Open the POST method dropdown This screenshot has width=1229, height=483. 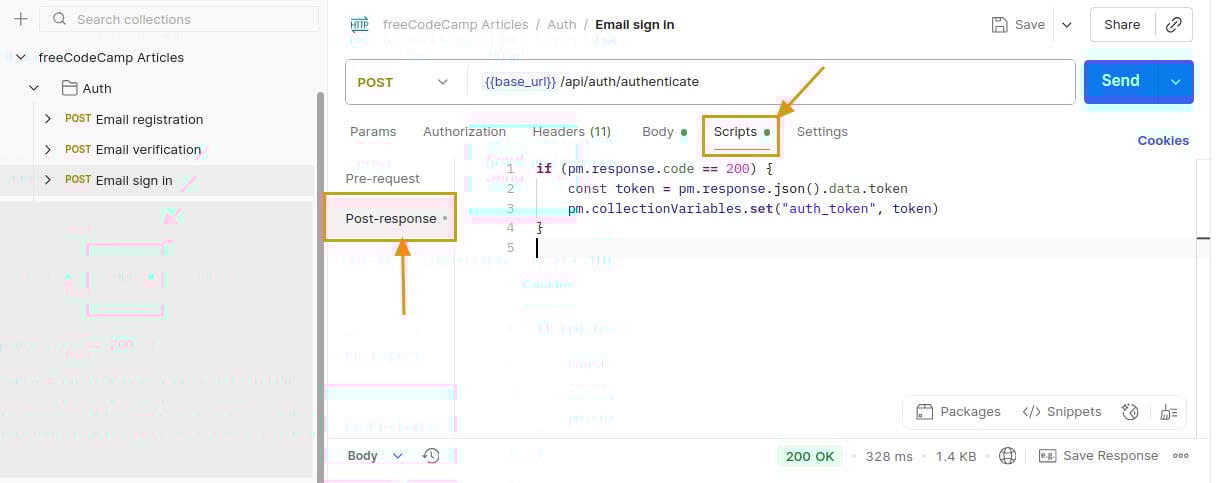403,82
